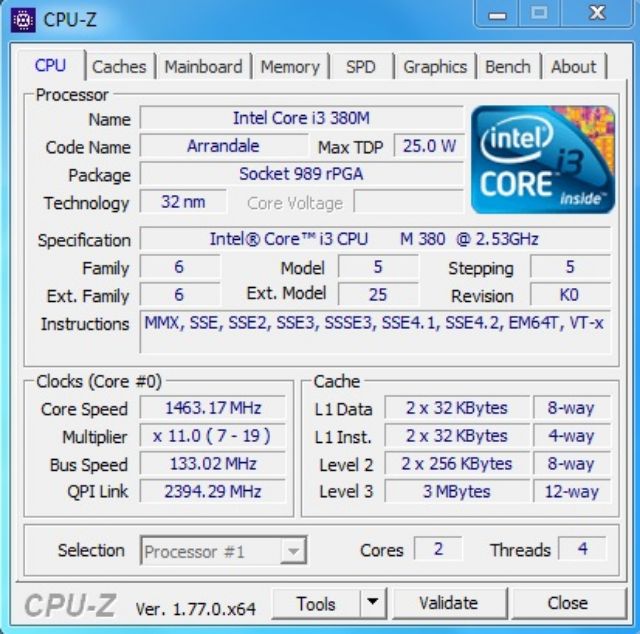Open the Tools dropdown arrow

pyautogui.click(x=373, y=603)
